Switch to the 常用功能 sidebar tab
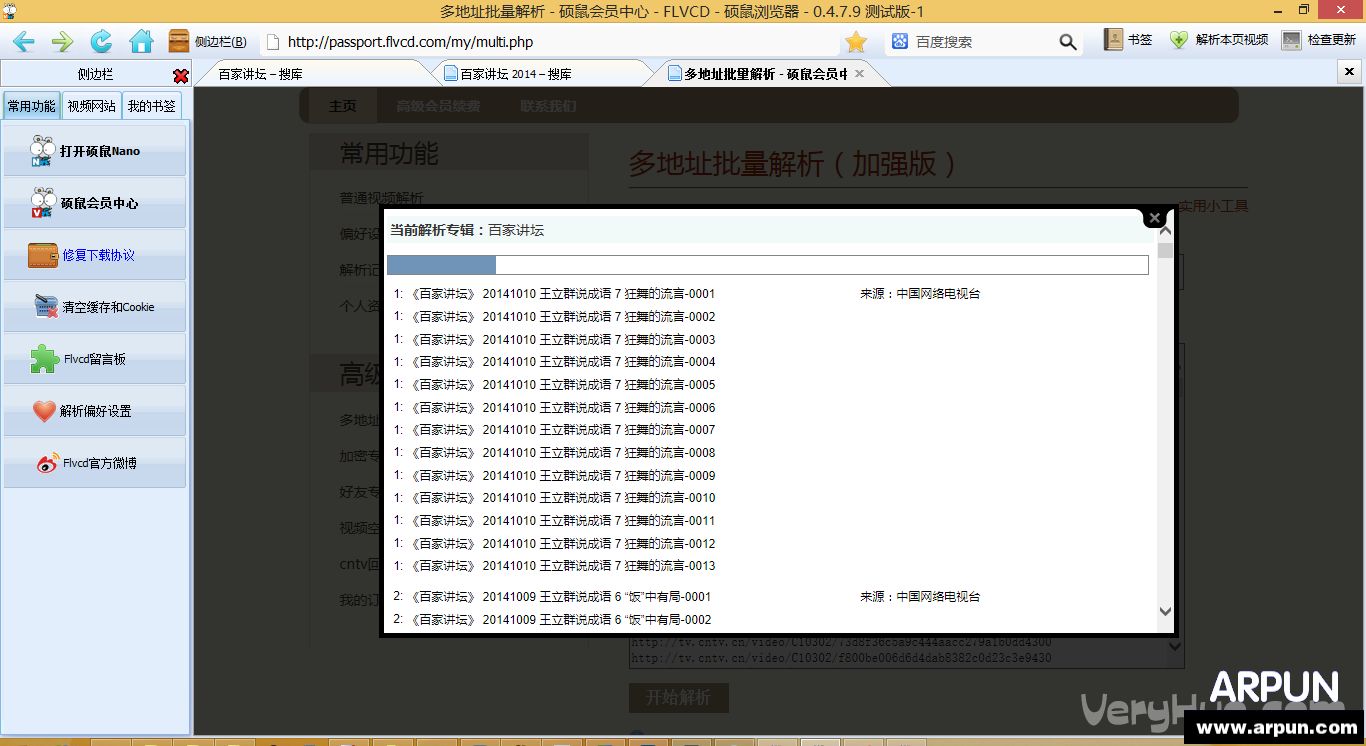 pyautogui.click(x=31, y=106)
